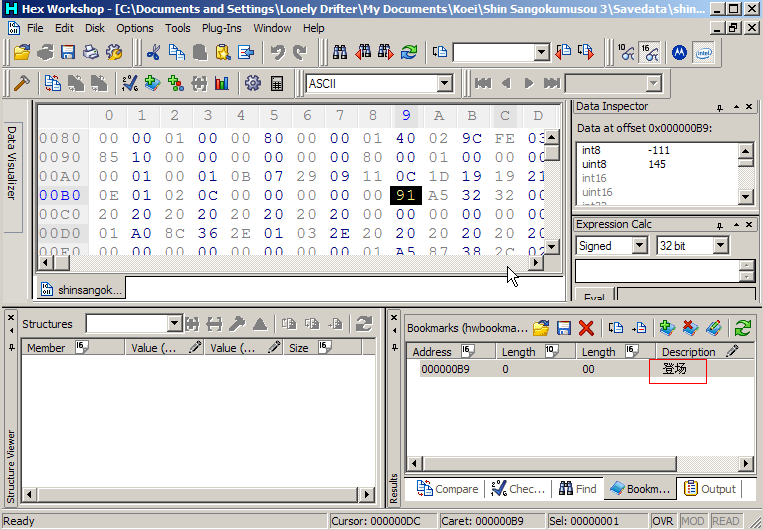Click Remove Bookmark icon in Bookmarks panel
The image size is (763, 530).
[x=690, y=328]
